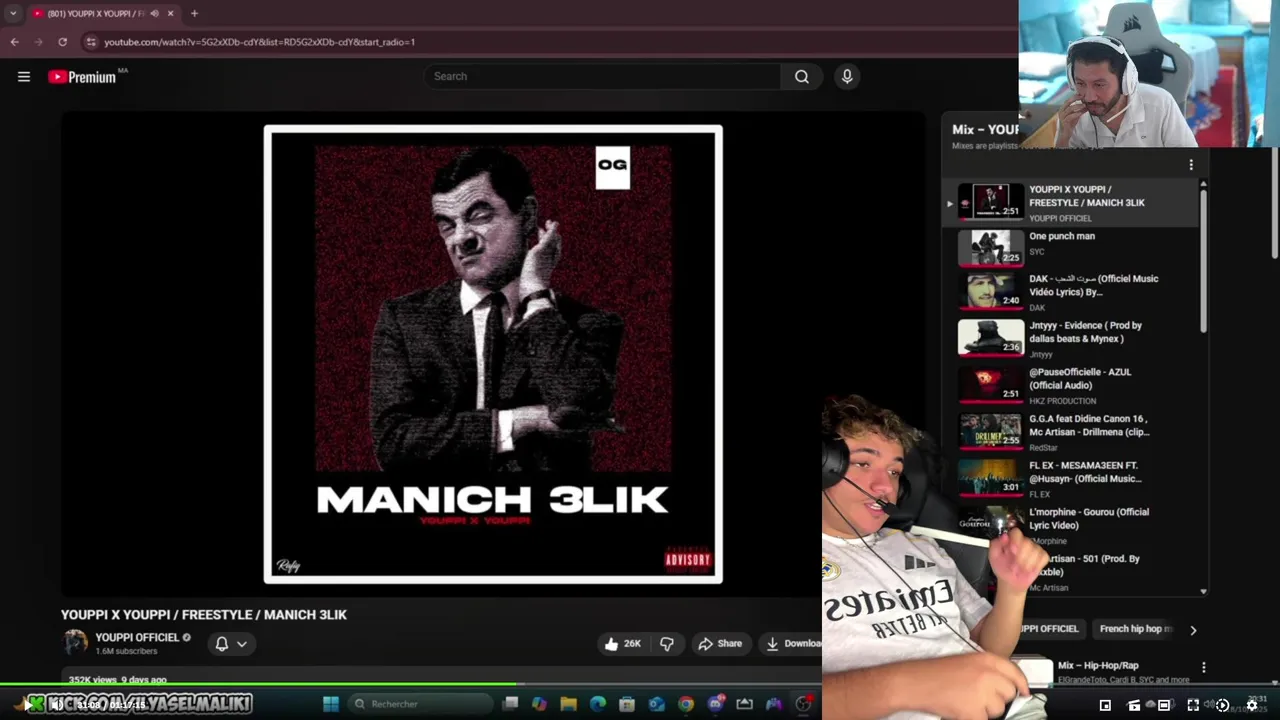Play One punch man by SYC
The image size is (1280, 720).
[1070, 247]
